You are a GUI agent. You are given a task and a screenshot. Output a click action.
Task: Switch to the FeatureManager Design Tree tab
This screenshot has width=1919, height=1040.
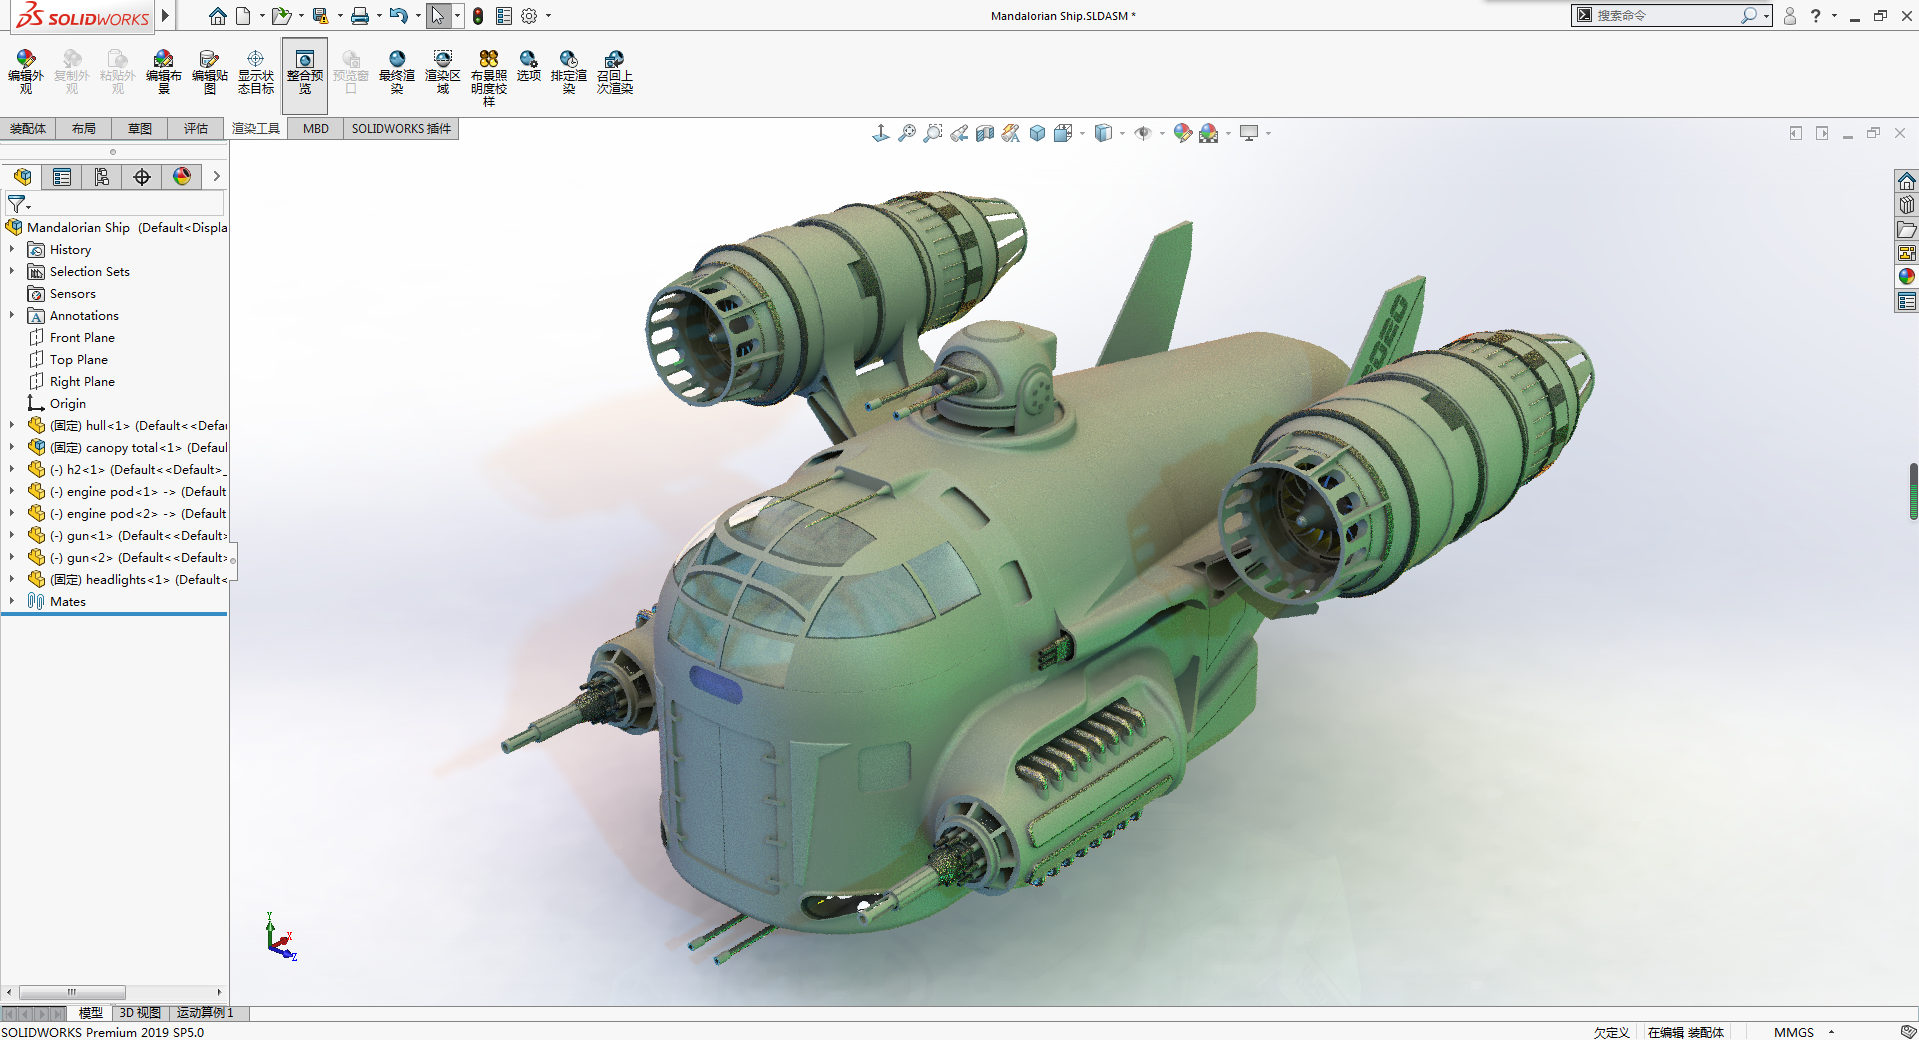[x=22, y=177]
